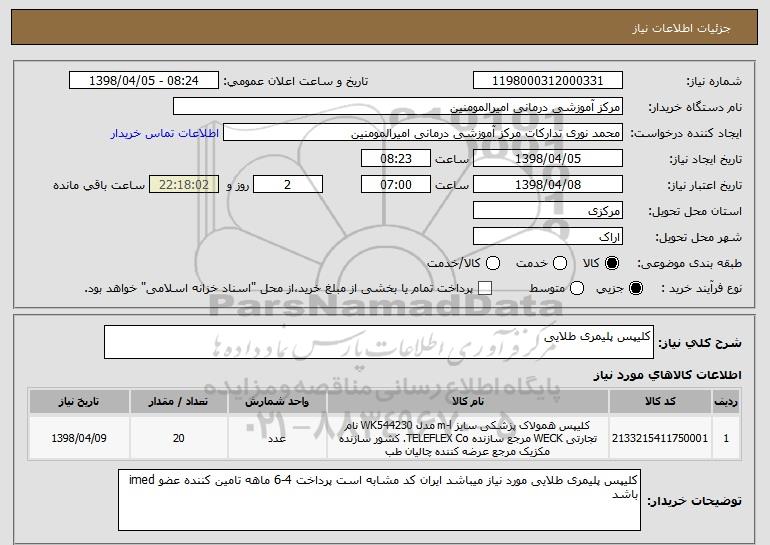Click the اطلاعات کالاهای مورد نیاز heading
Screen dimensions: 770x545
click(x=667, y=375)
